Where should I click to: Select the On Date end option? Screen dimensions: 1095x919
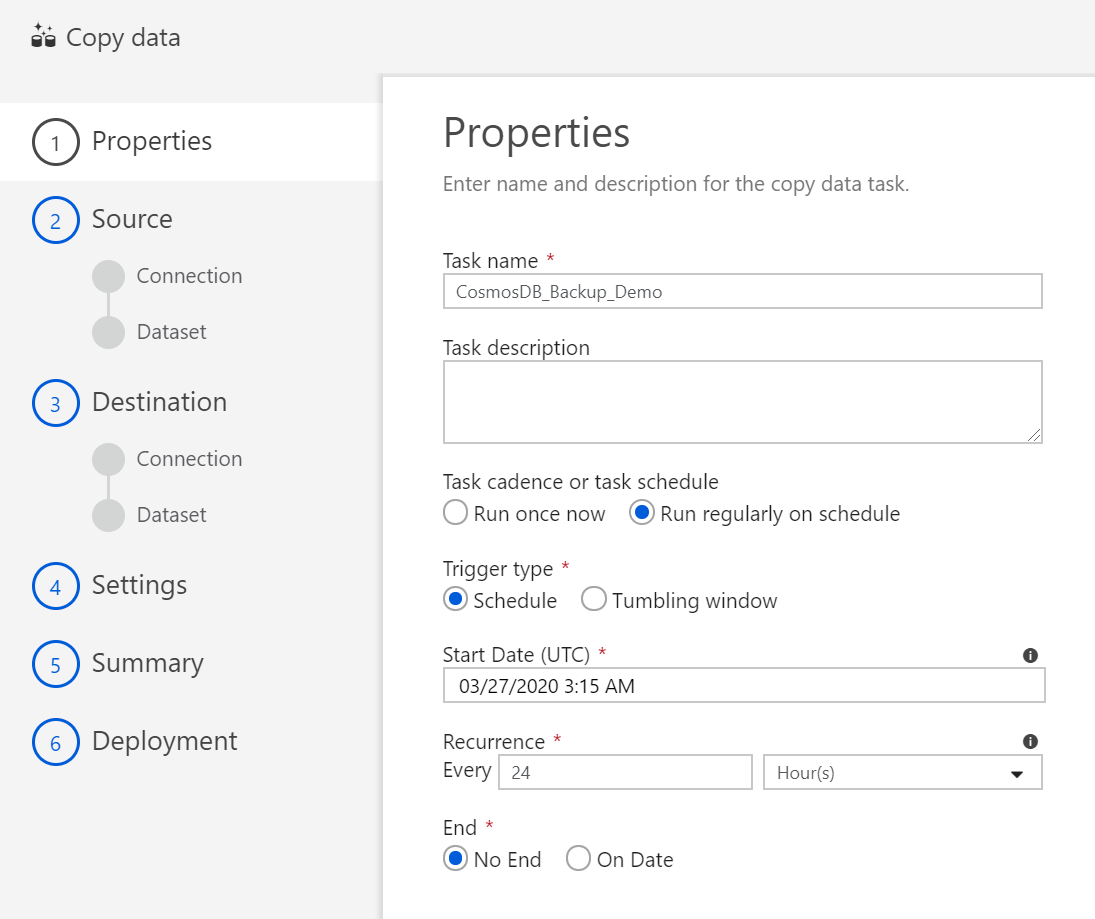(x=579, y=859)
